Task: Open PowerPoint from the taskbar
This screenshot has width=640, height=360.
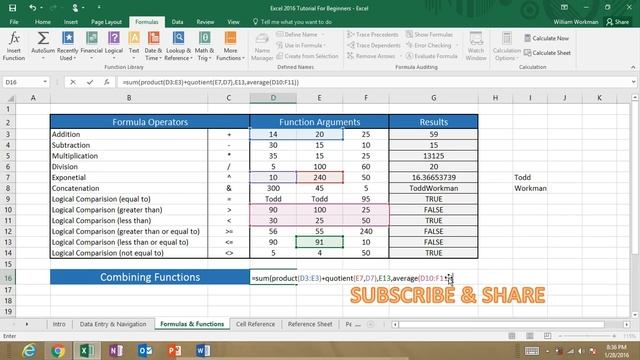Action: (x=174, y=351)
